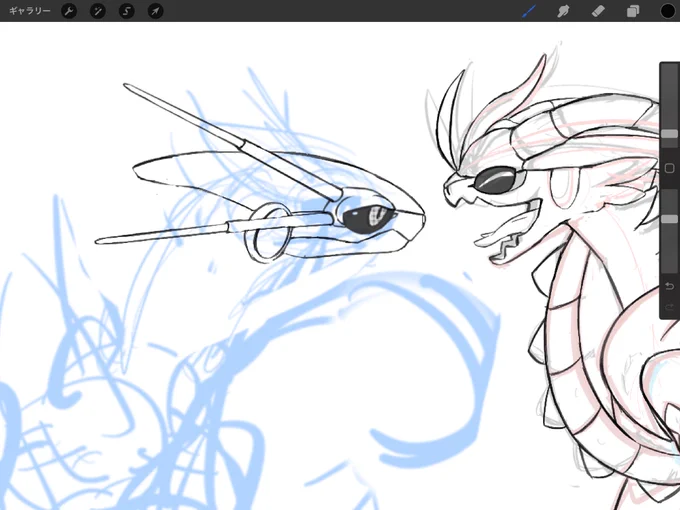Undo the last stroke with sidebar arrow
680x510 pixels.
[x=670, y=286]
